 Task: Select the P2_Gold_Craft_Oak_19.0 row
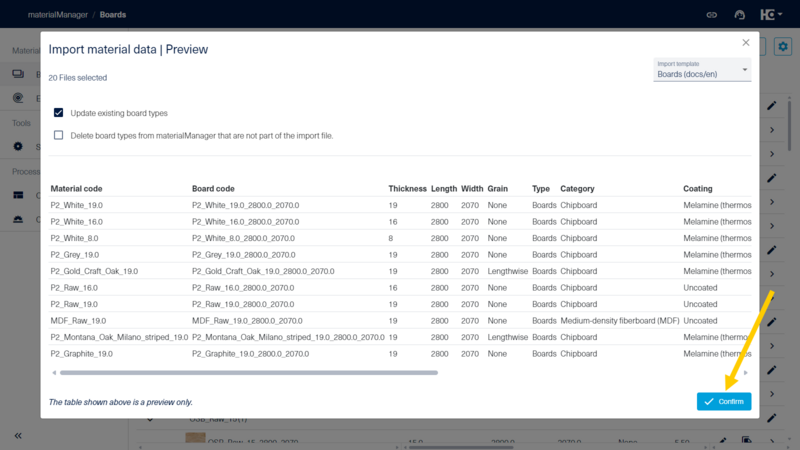(94, 271)
